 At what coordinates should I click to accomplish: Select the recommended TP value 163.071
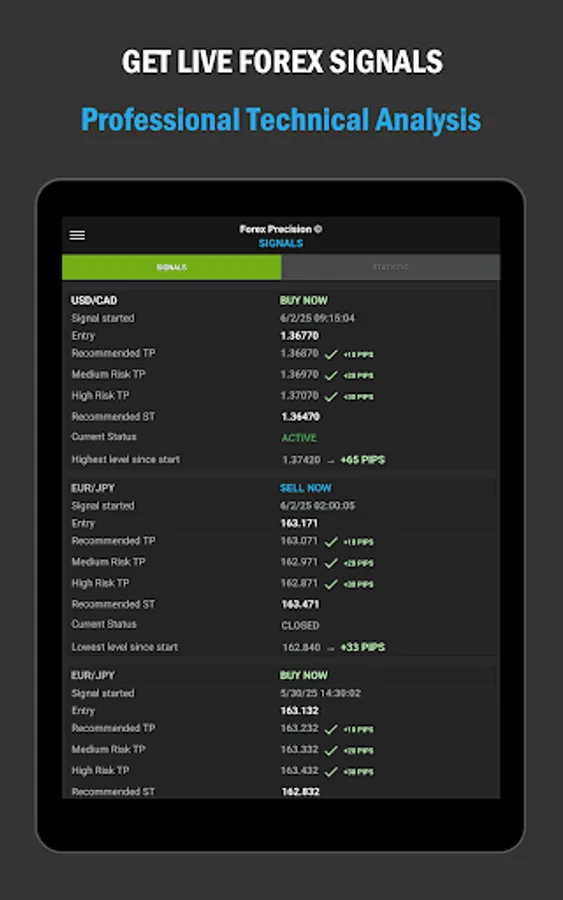click(x=299, y=541)
